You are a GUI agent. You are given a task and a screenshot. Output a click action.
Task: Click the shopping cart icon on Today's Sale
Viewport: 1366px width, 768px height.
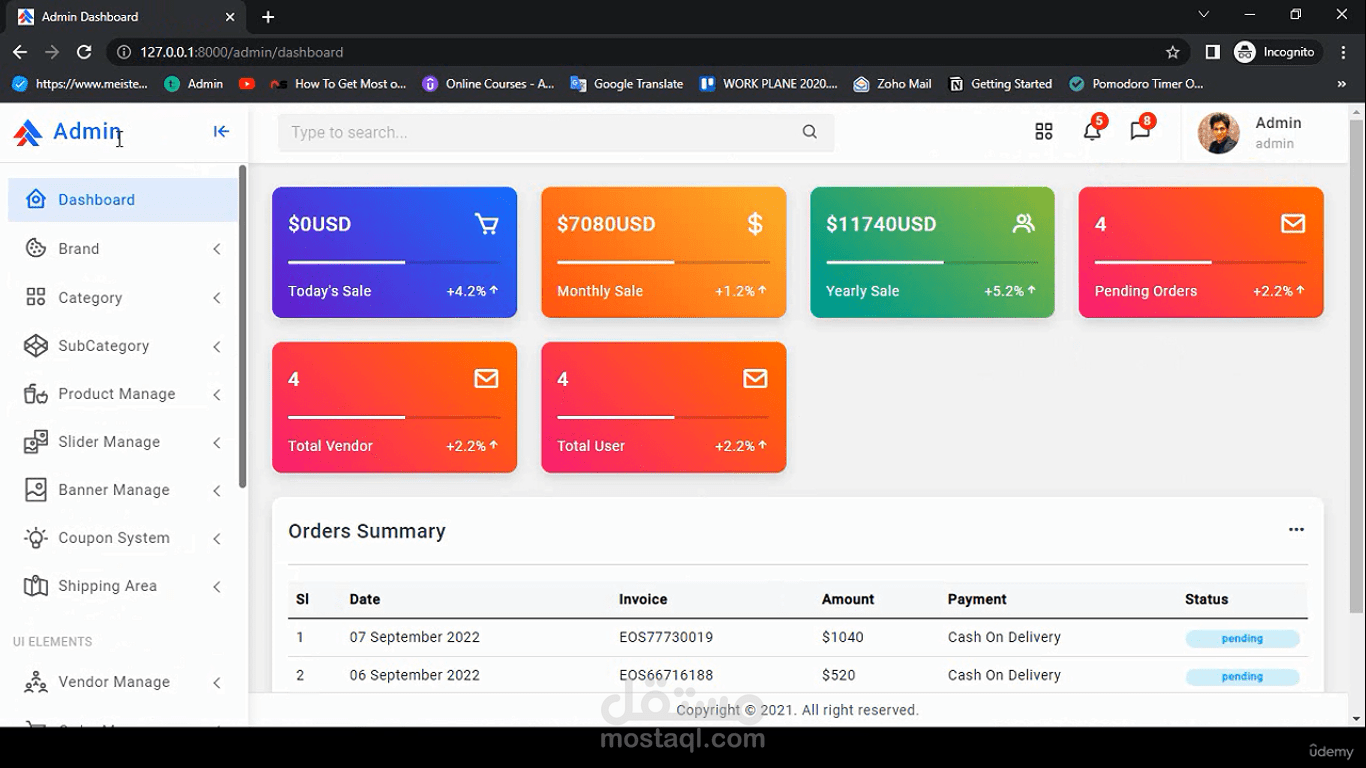pos(486,224)
